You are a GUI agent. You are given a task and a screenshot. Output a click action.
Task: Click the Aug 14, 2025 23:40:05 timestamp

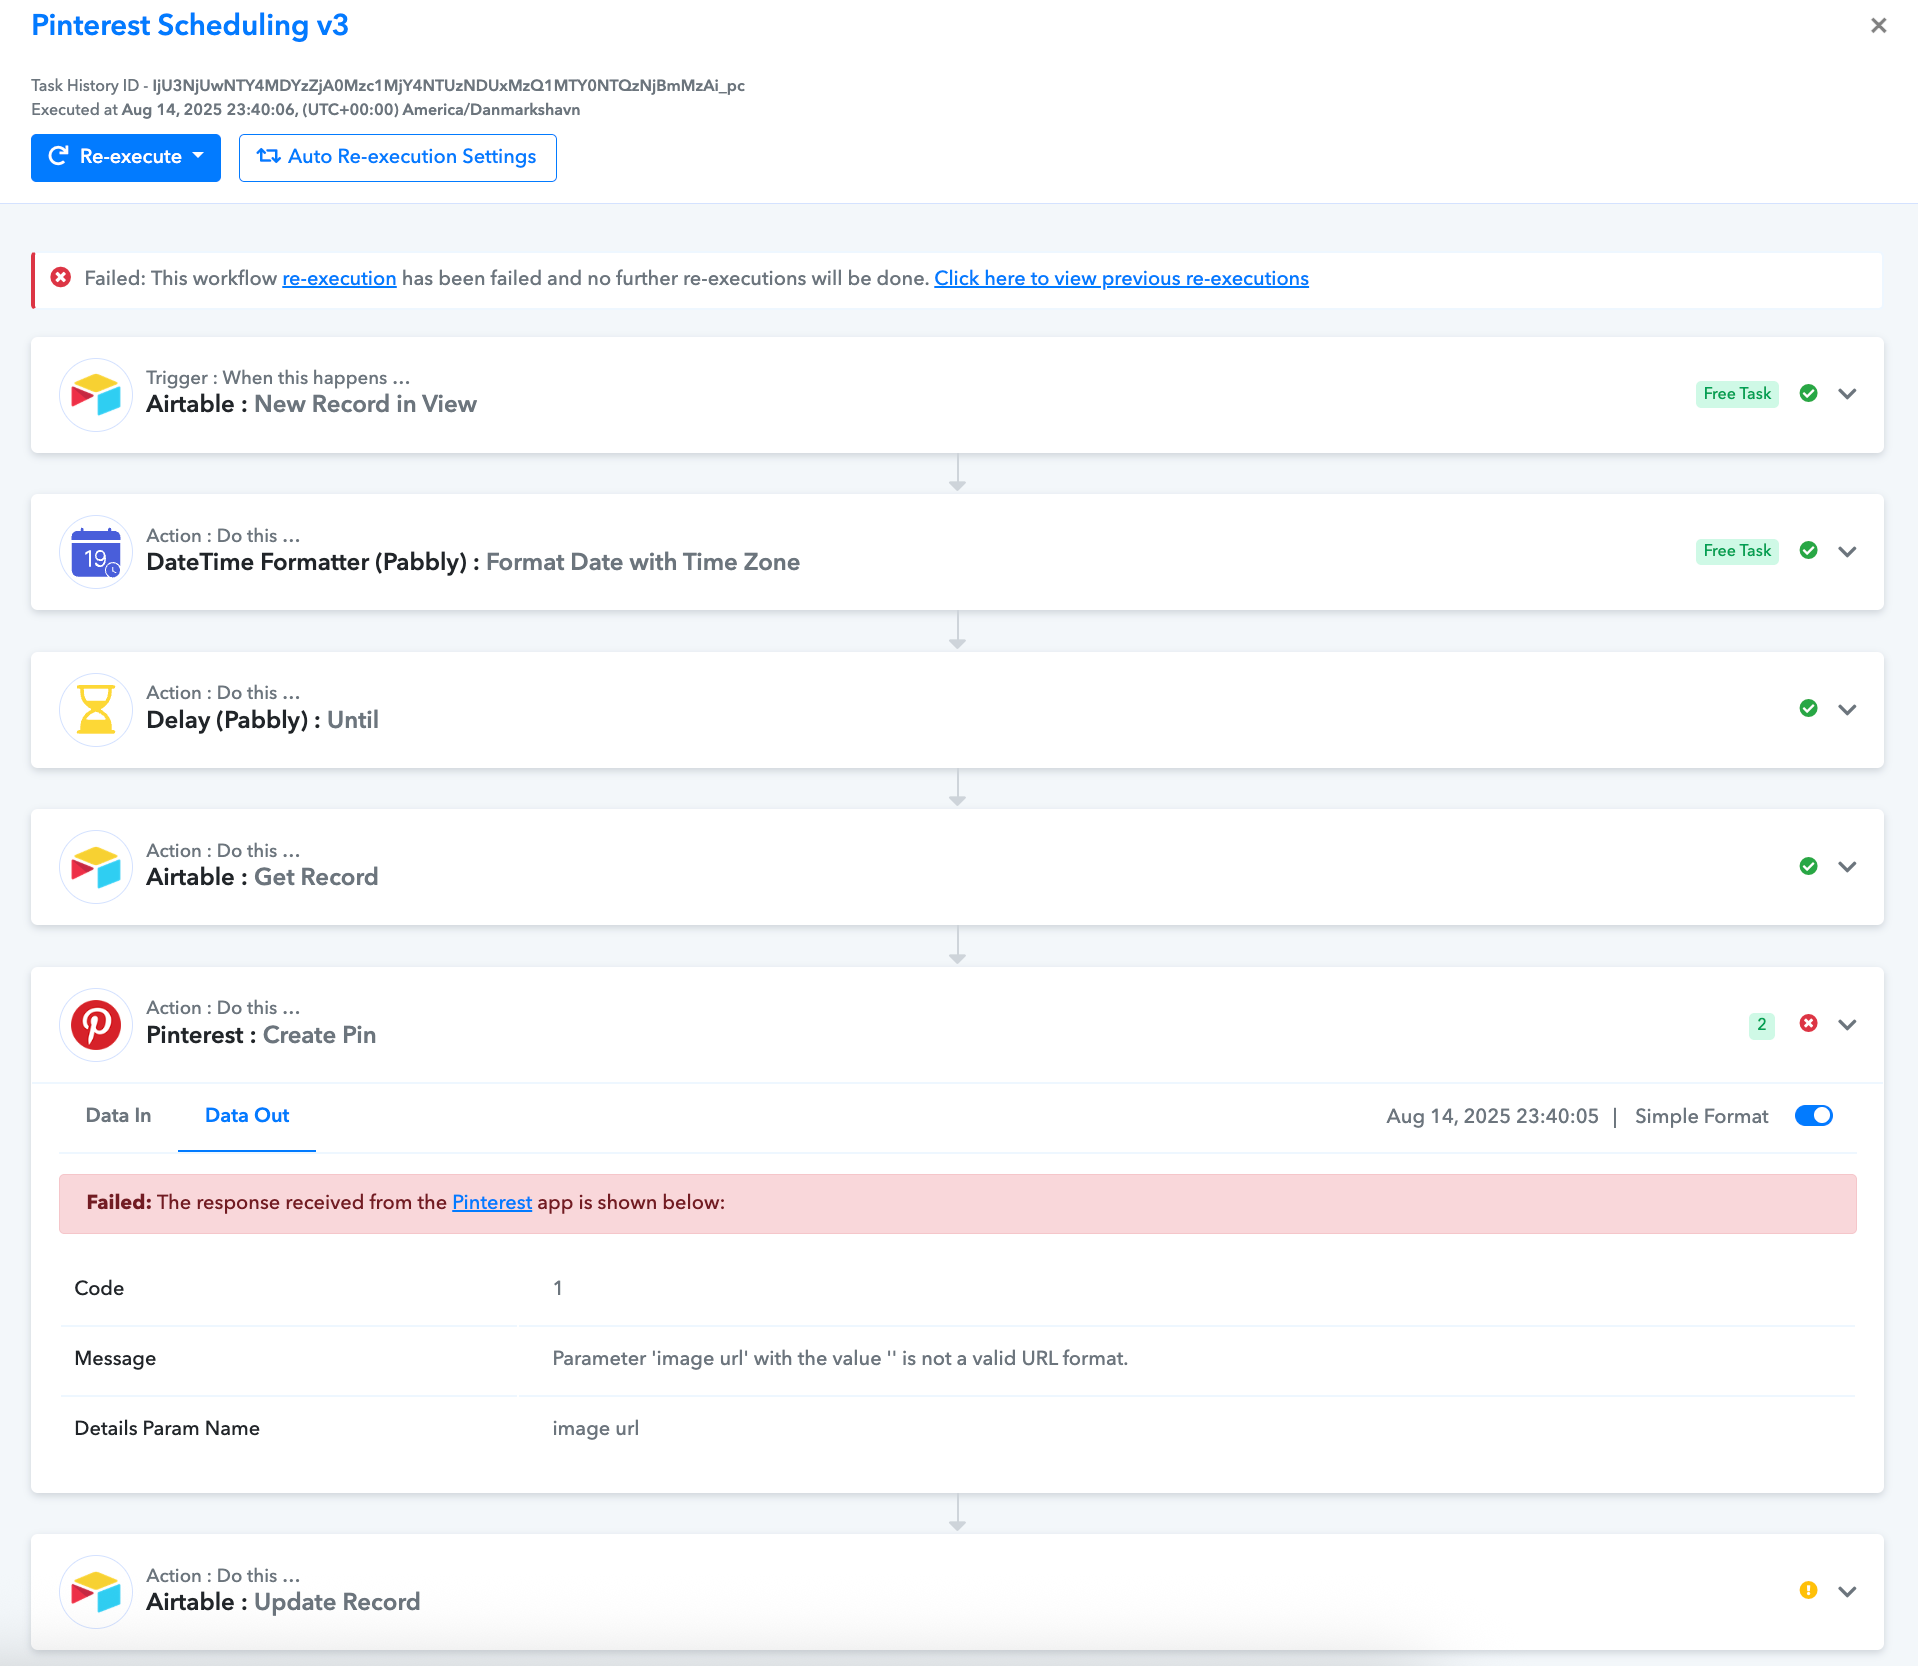pos(1492,1116)
